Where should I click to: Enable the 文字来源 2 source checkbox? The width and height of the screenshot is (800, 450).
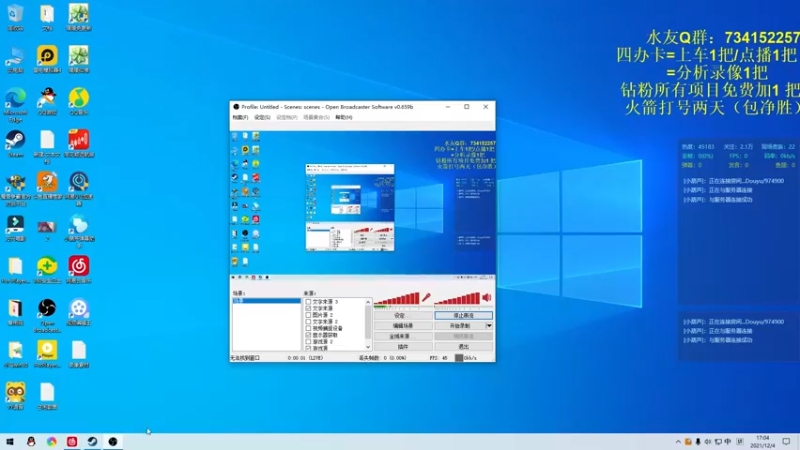[x=308, y=321]
